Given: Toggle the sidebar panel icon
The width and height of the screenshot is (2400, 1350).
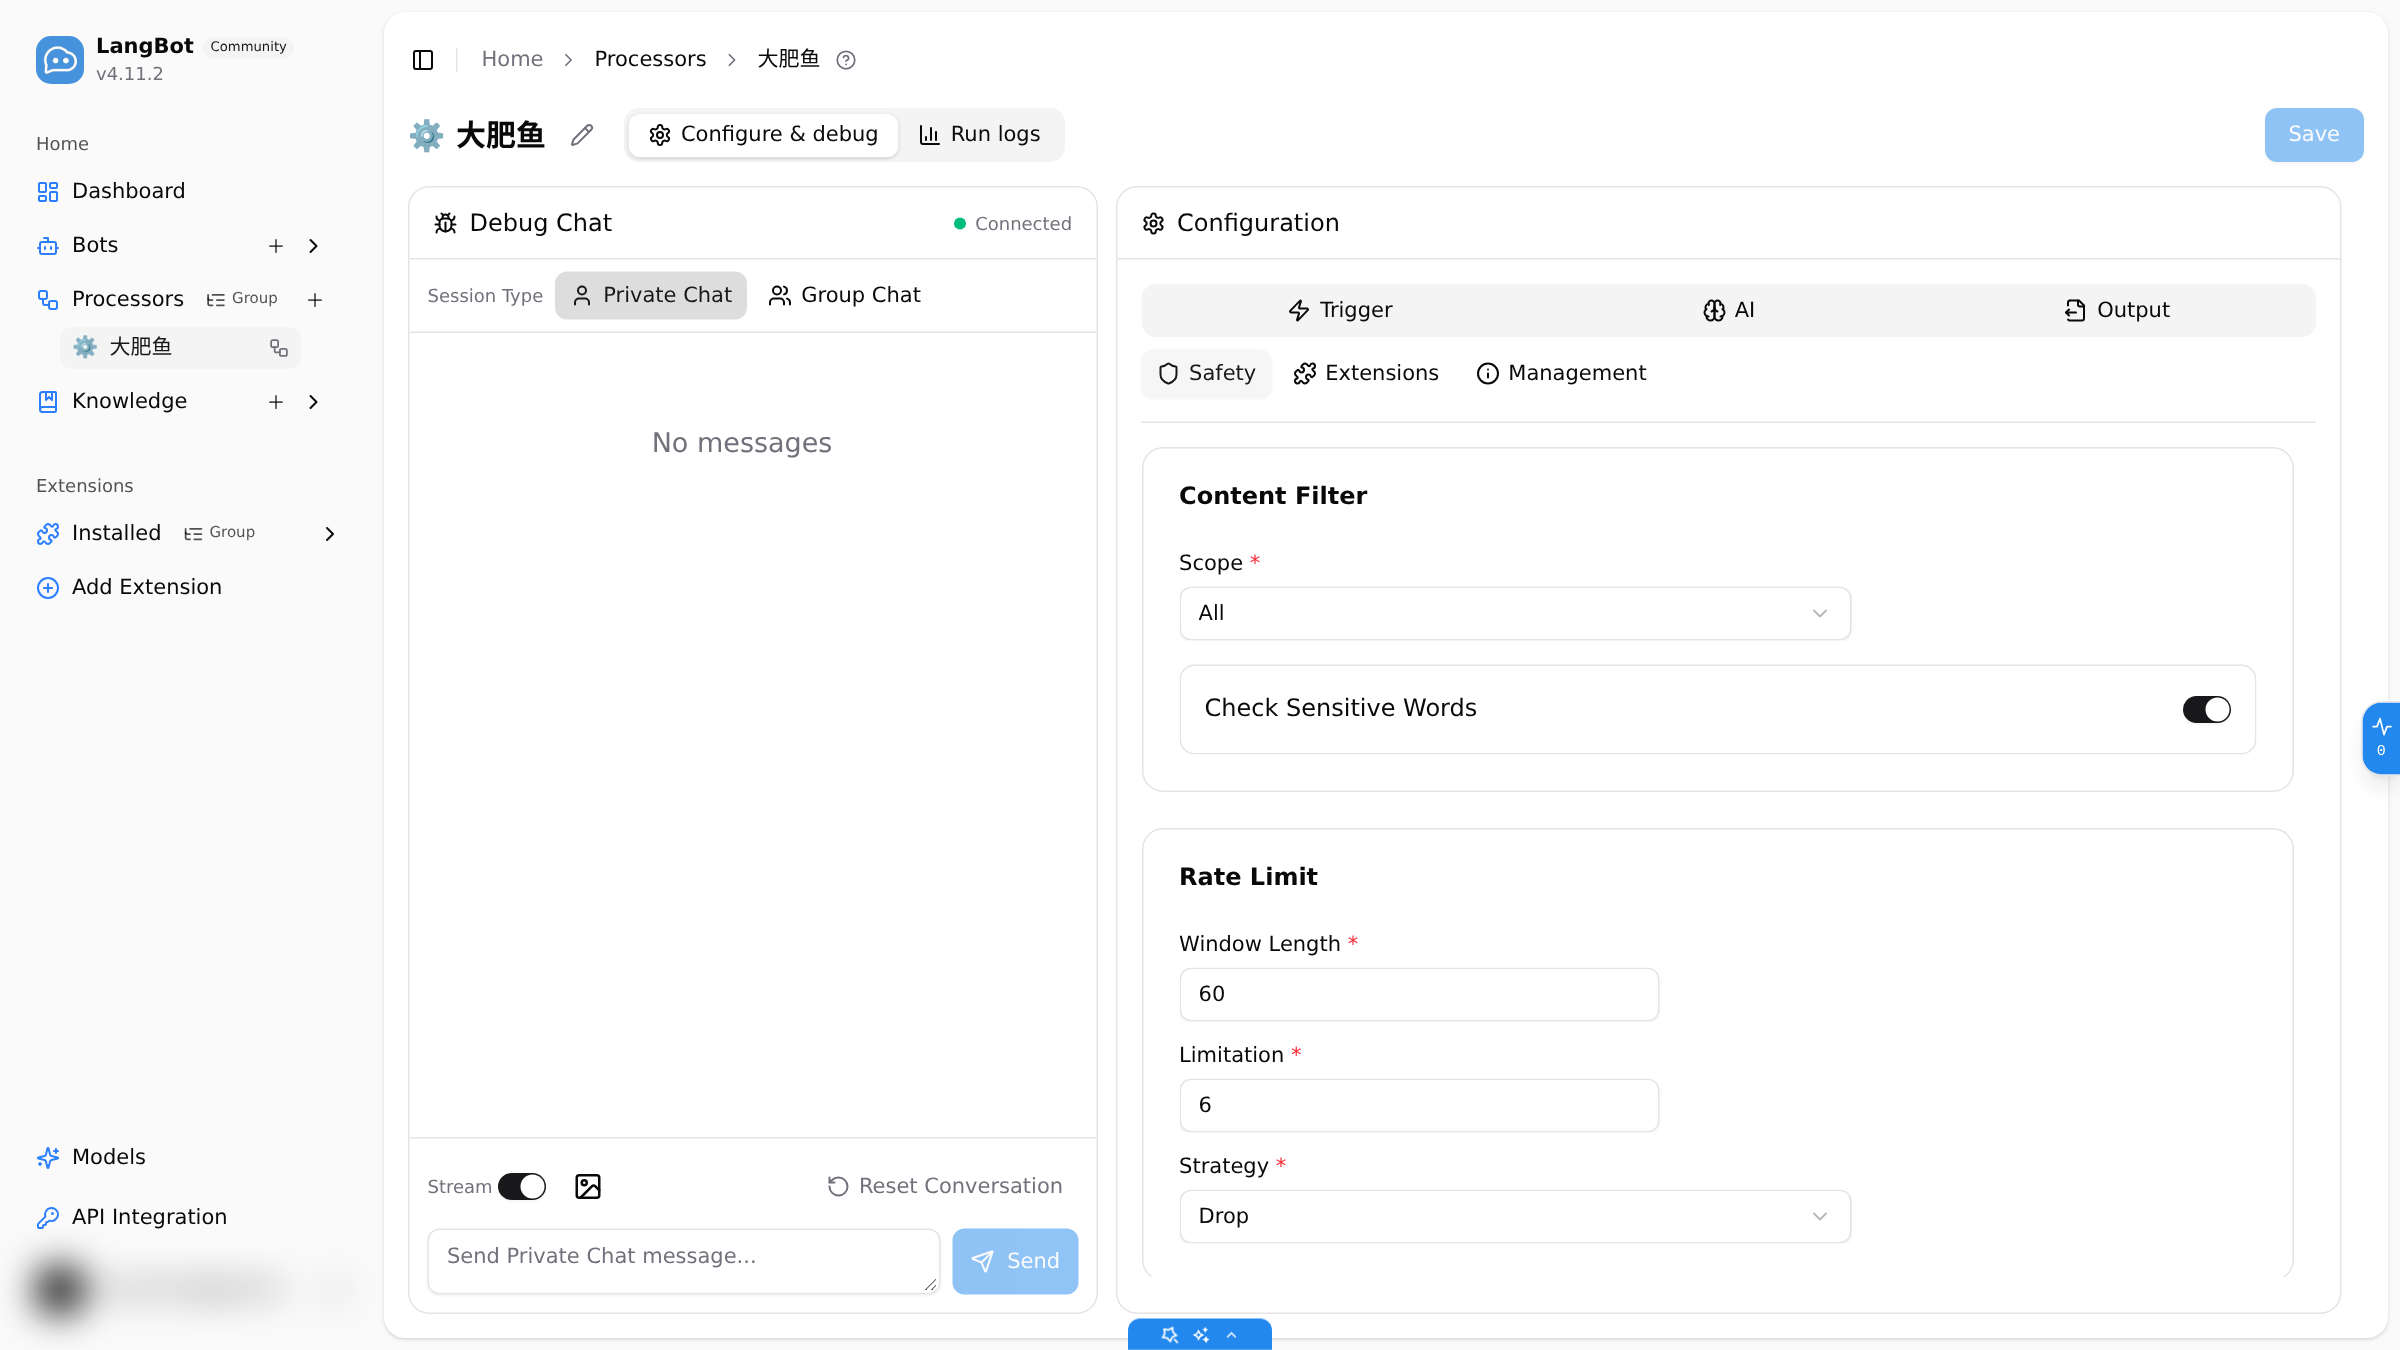Looking at the screenshot, I should coord(423,60).
